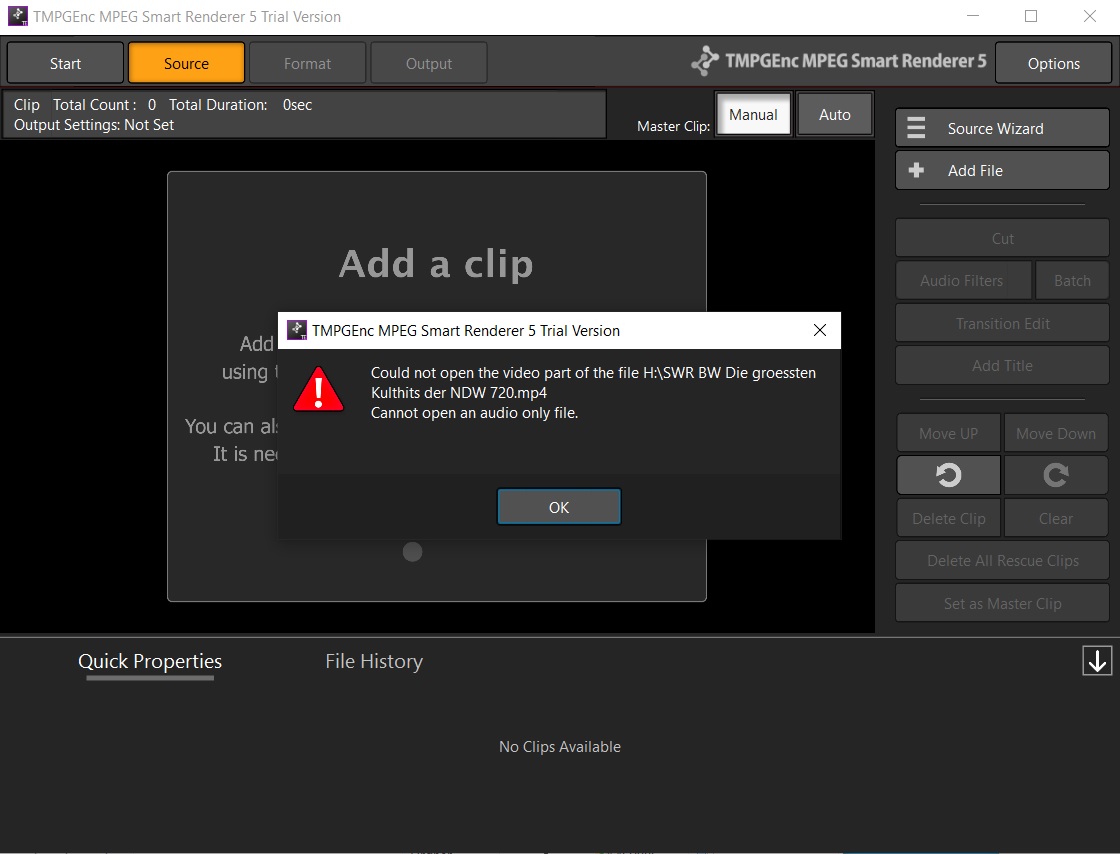Minimize the main application window
The image size is (1120, 854).
point(972,16)
